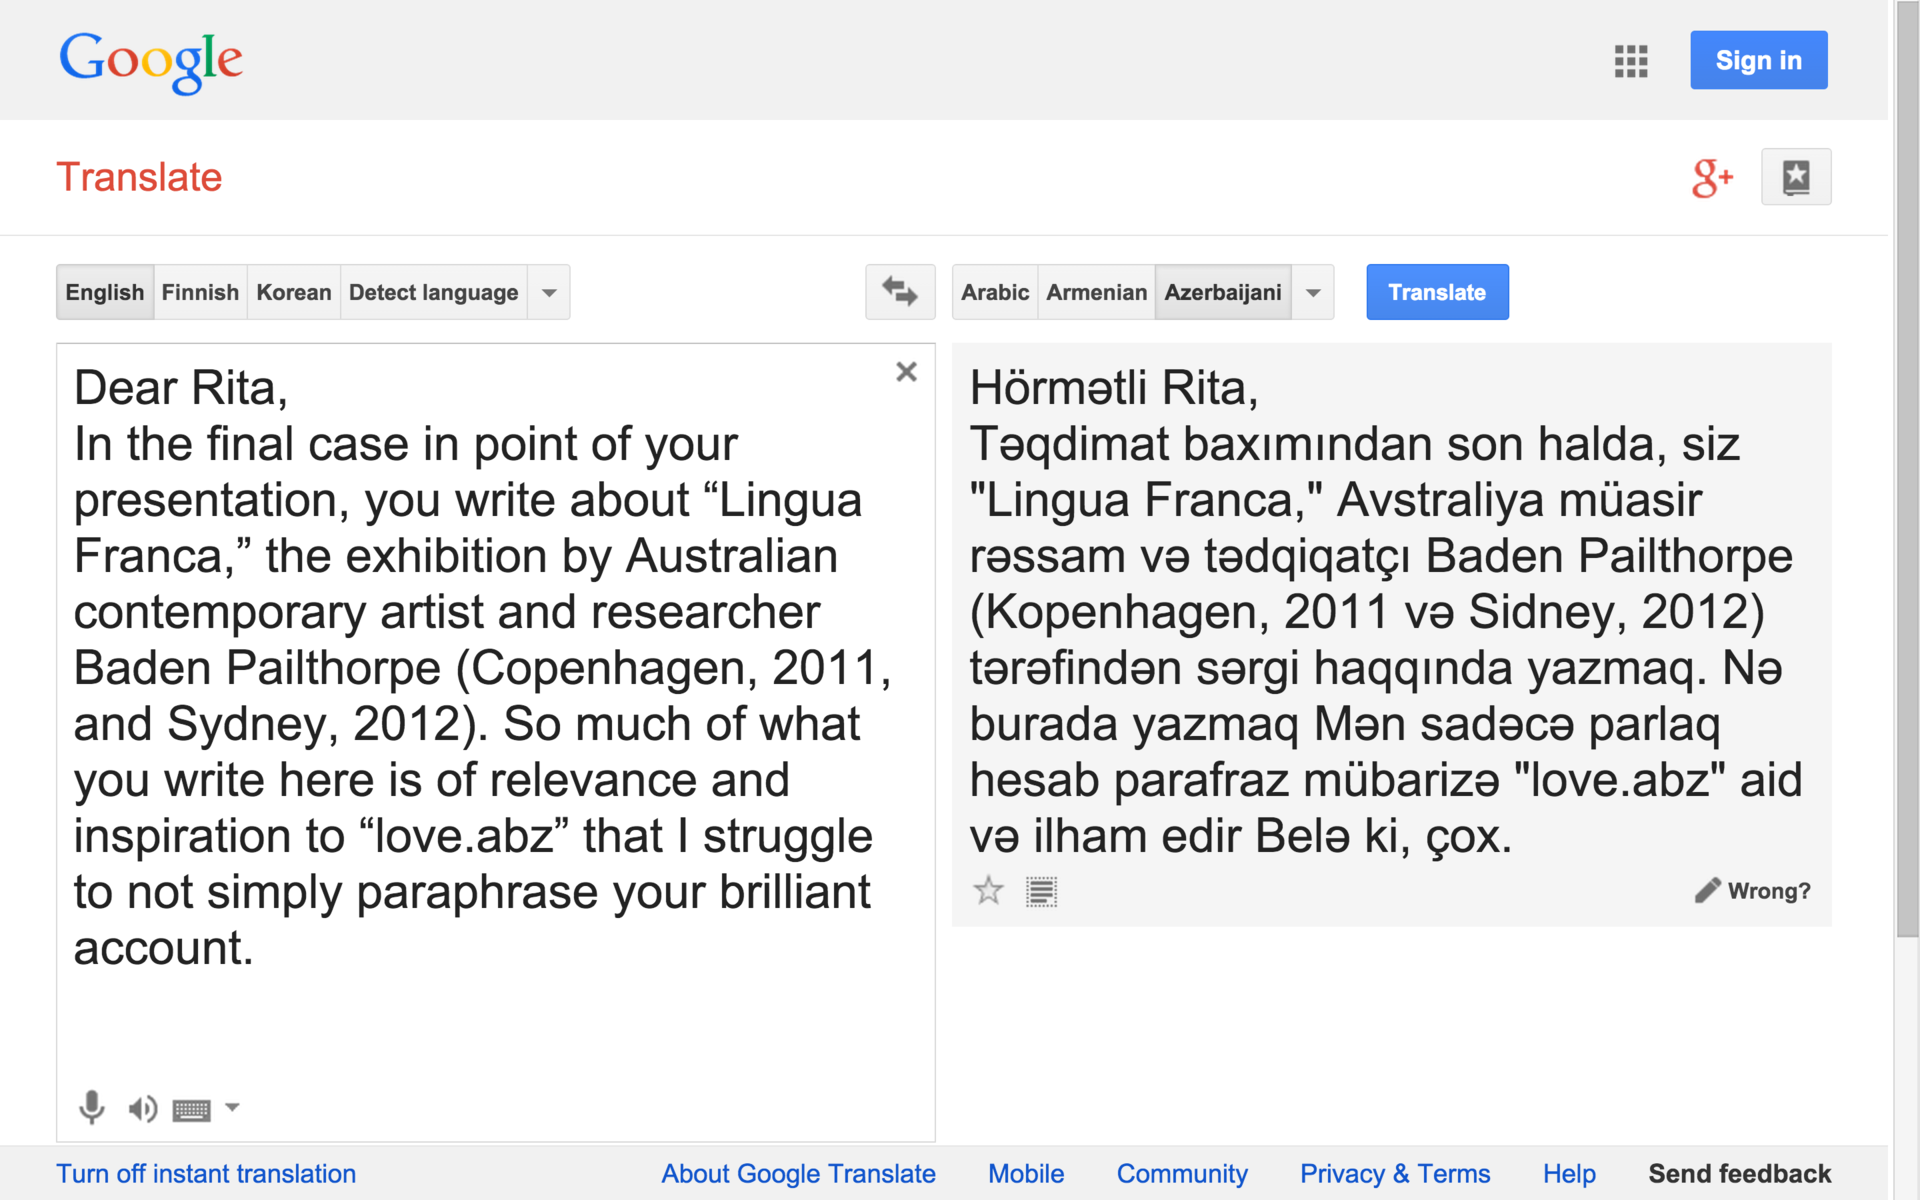Select Detect language as source

[x=433, y=292]
